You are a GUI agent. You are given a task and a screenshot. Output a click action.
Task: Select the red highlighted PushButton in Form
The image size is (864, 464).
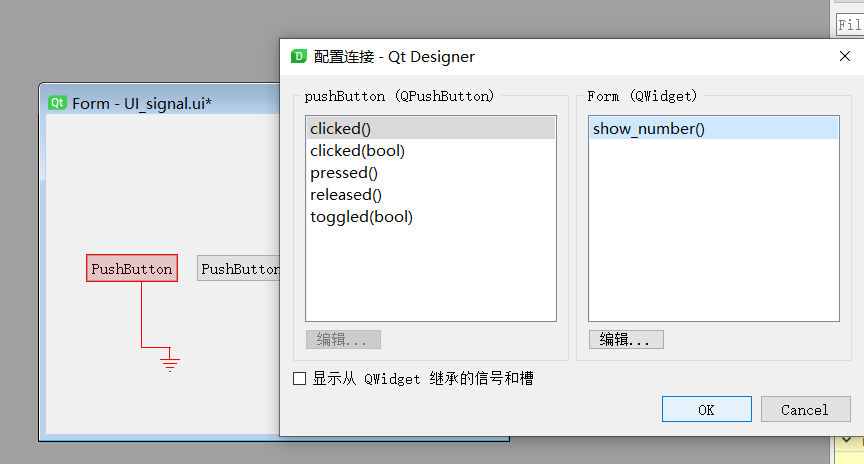coord(132,268)
